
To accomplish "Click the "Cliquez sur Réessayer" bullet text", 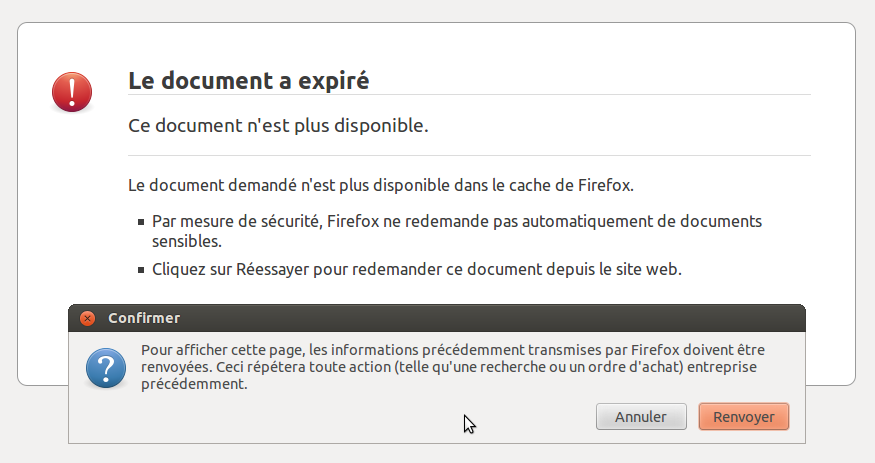I will pos(417,269).
